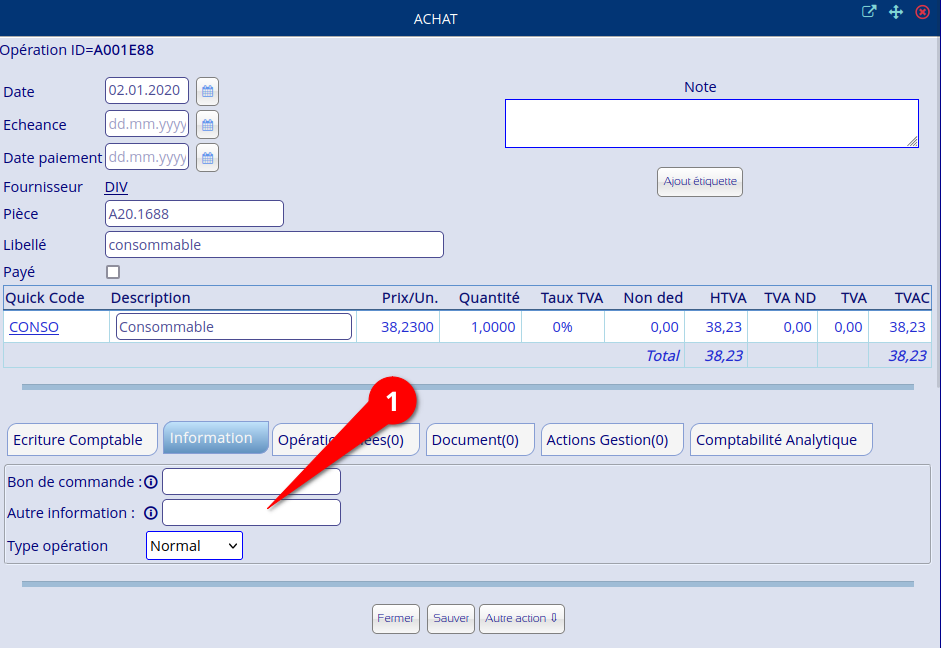This screenshot has height=648, width=941.
Task: Open the CONSO quick code link
Action: coord(34,327)
